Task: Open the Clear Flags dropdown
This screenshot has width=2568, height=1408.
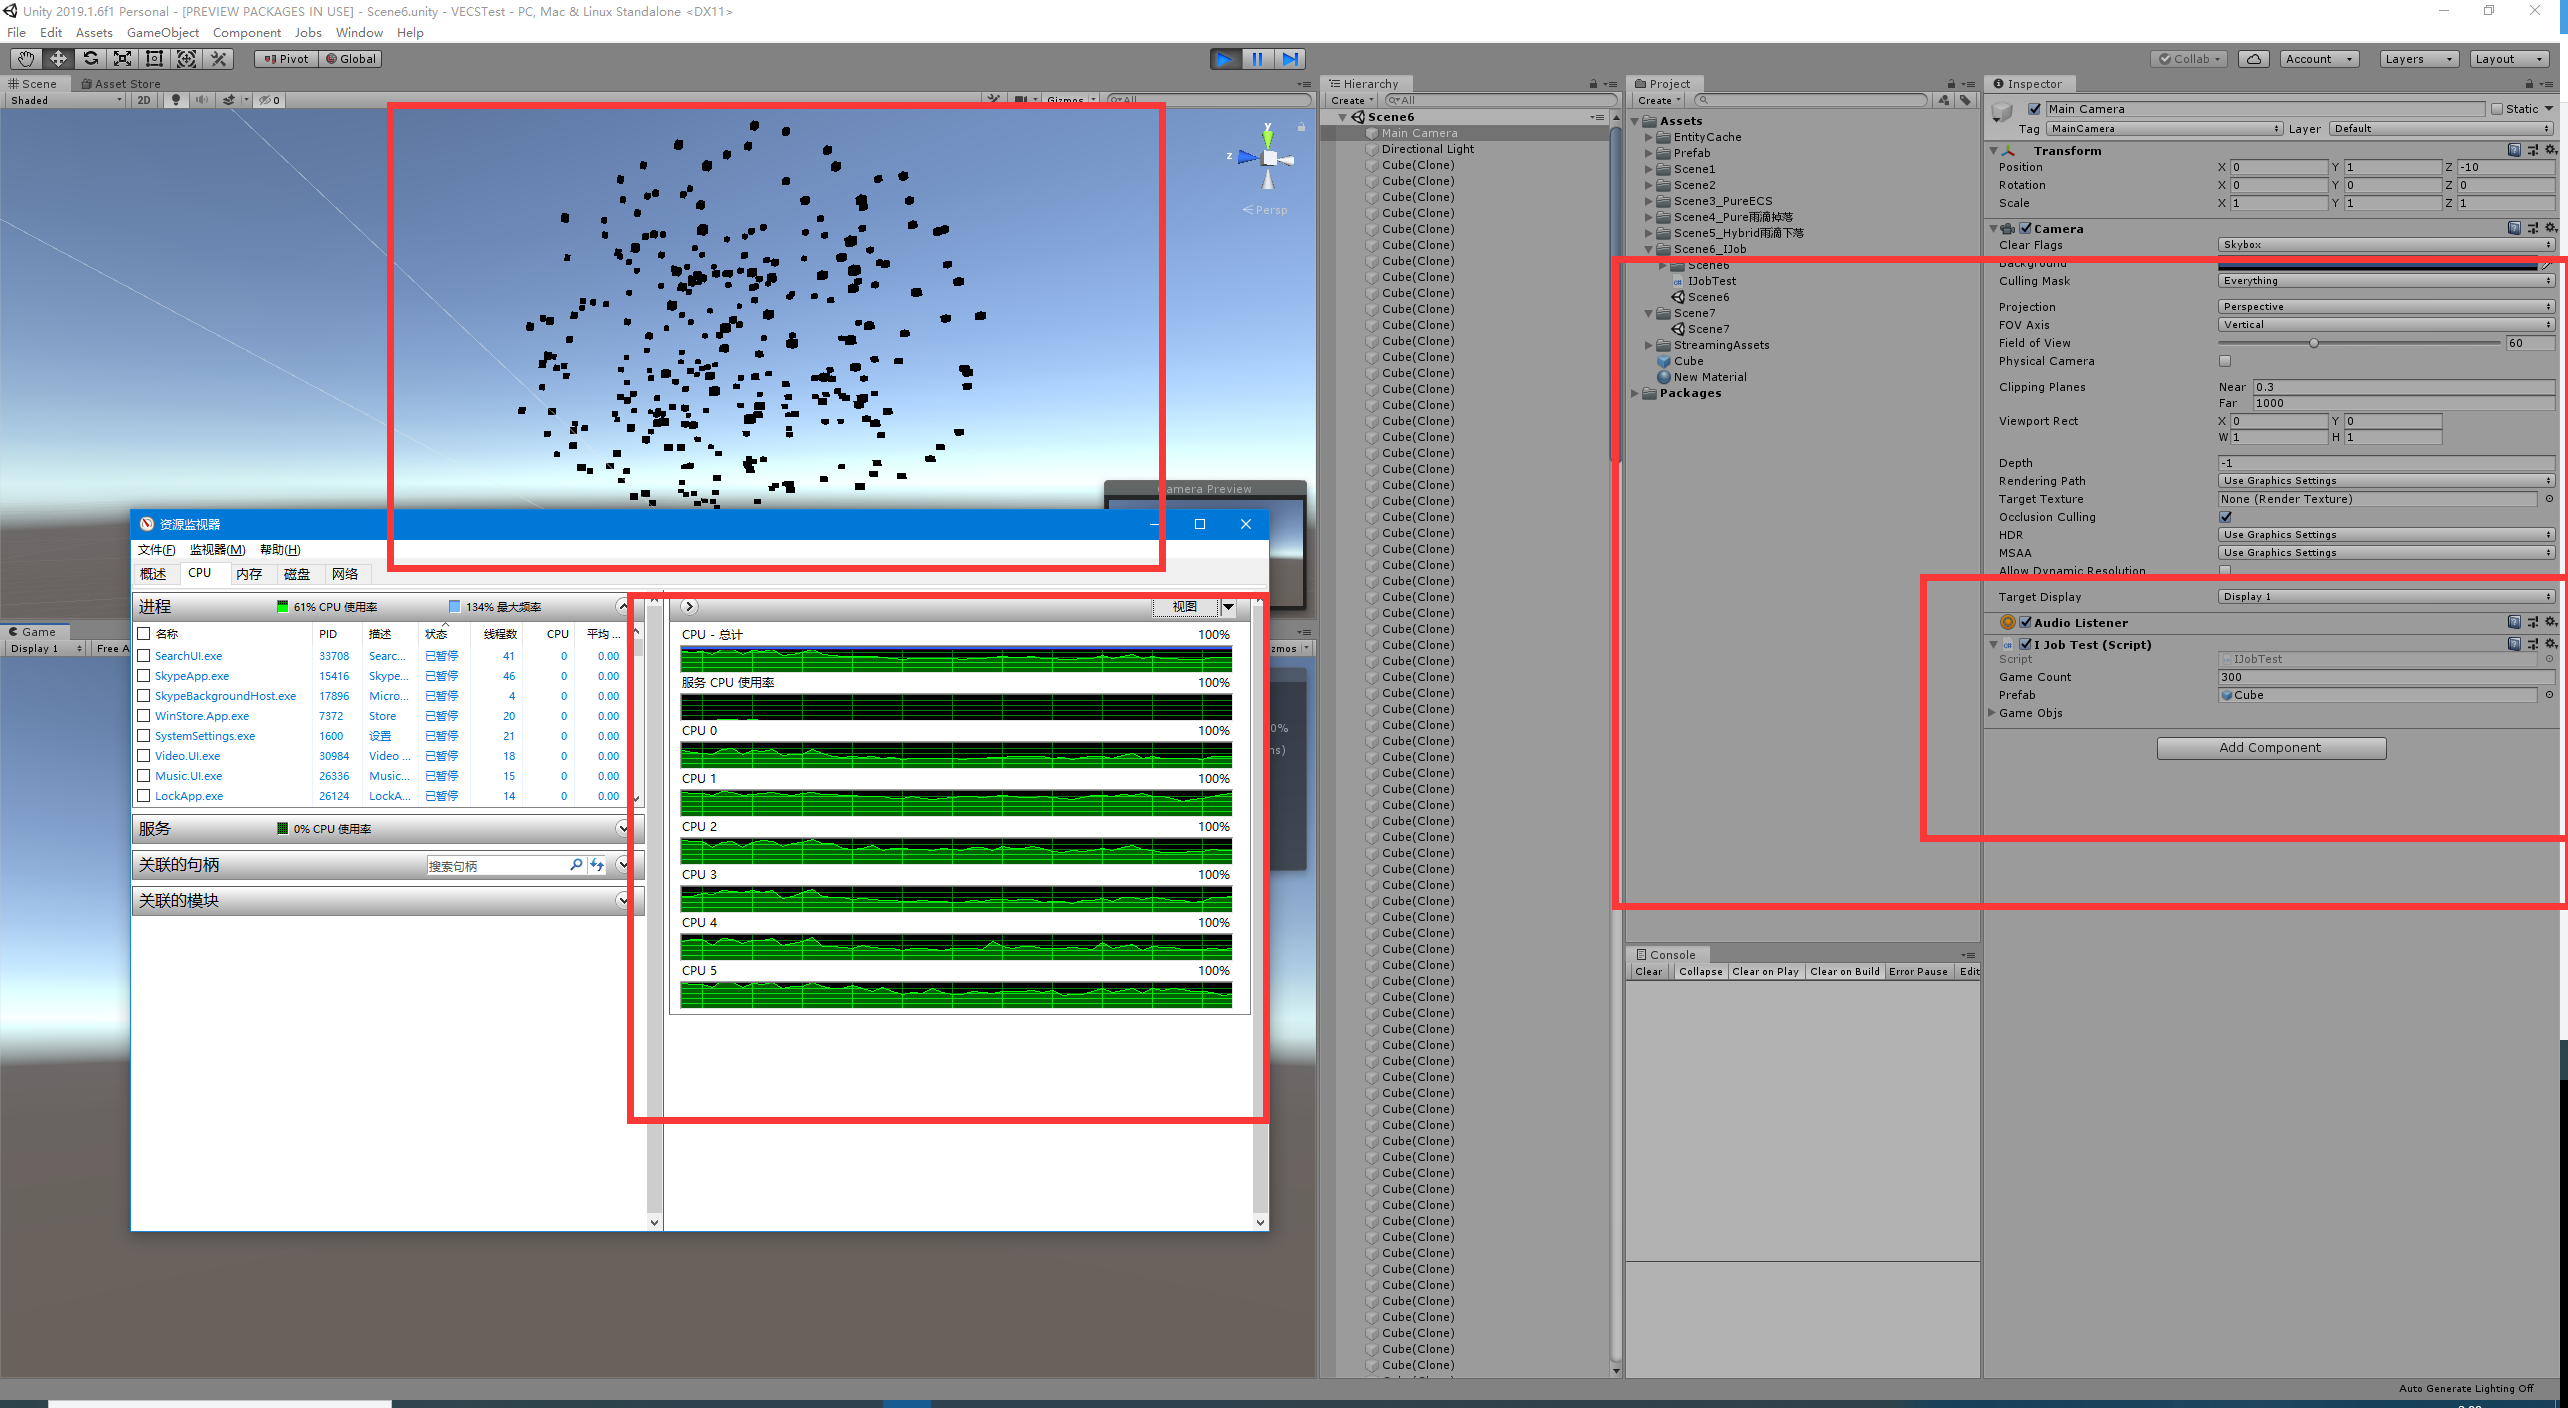Action: tap(2385, 244)
